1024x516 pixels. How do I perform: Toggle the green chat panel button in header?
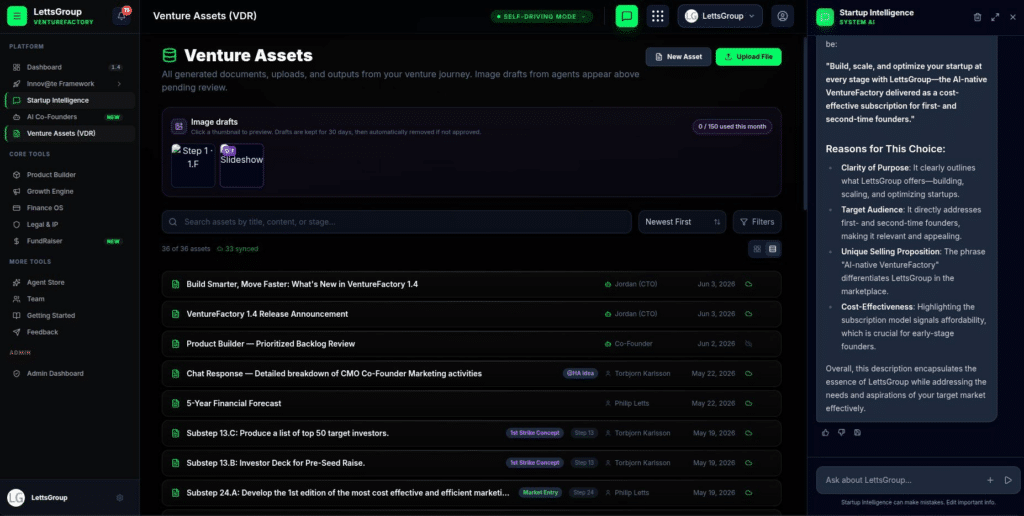[x=626, y=16]
